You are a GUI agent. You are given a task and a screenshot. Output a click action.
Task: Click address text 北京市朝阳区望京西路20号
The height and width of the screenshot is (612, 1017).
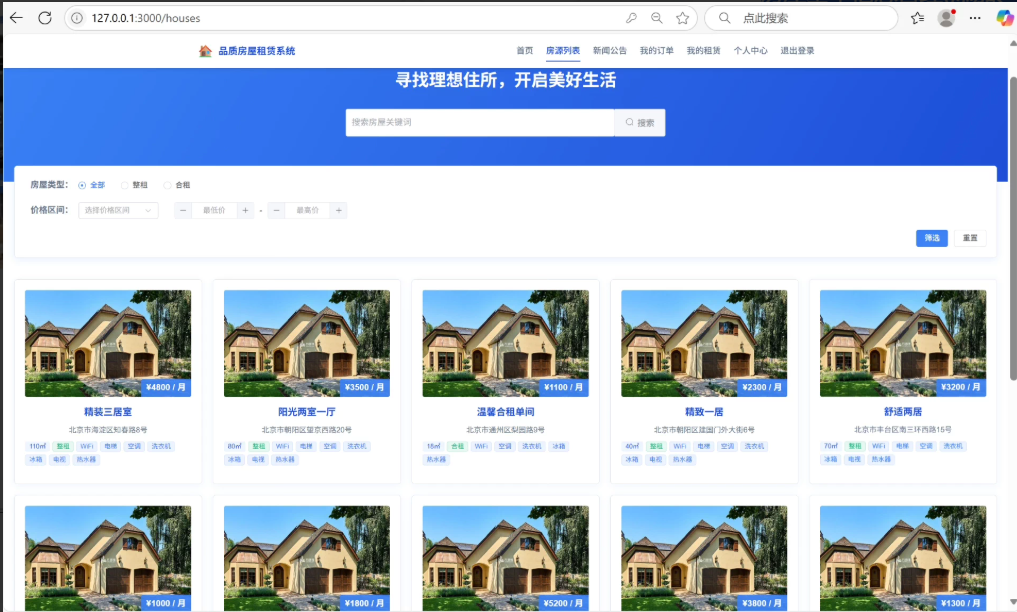coord(307,430)
